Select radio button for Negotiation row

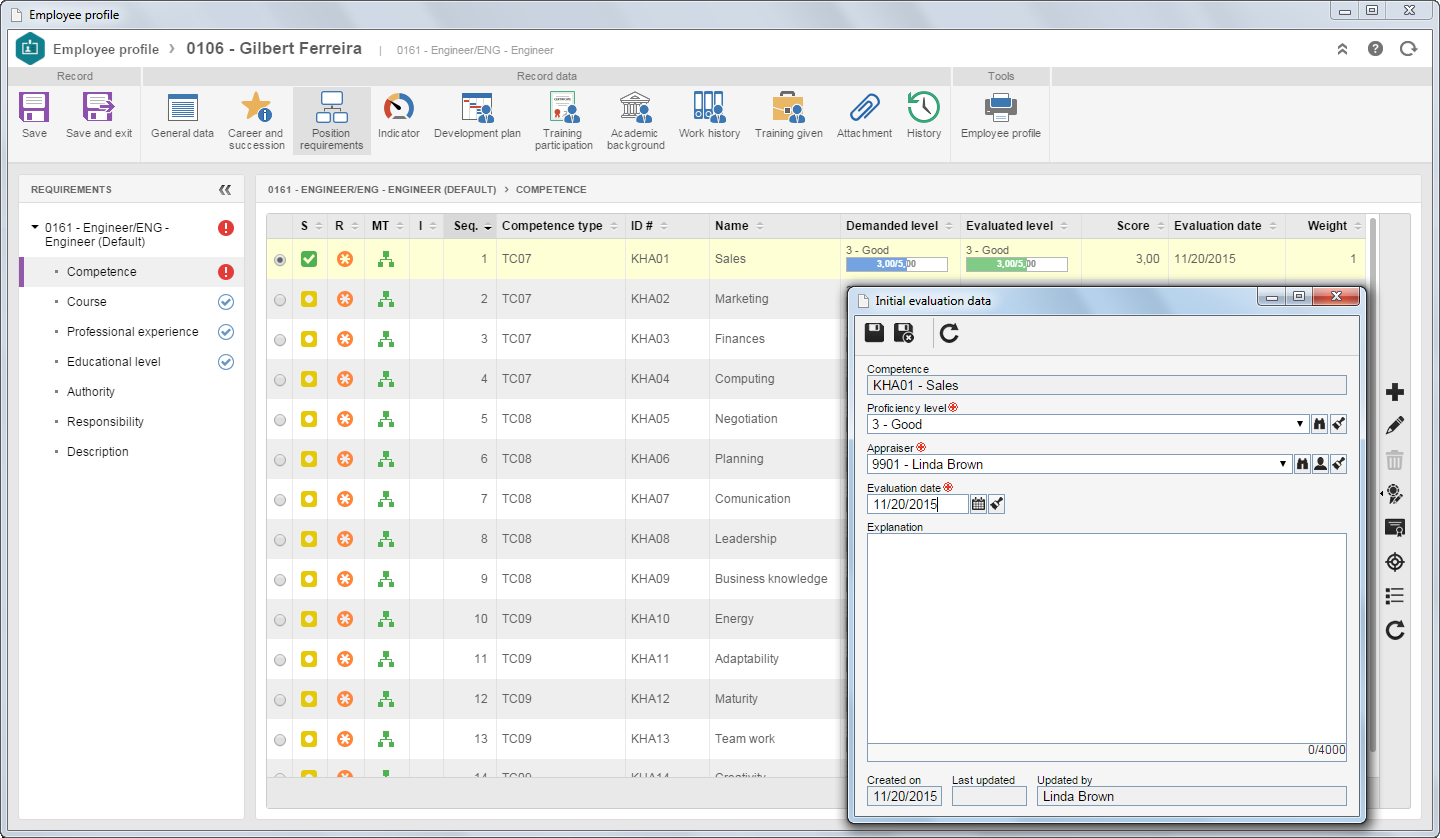pyautogui.click(x=279, y=419)
